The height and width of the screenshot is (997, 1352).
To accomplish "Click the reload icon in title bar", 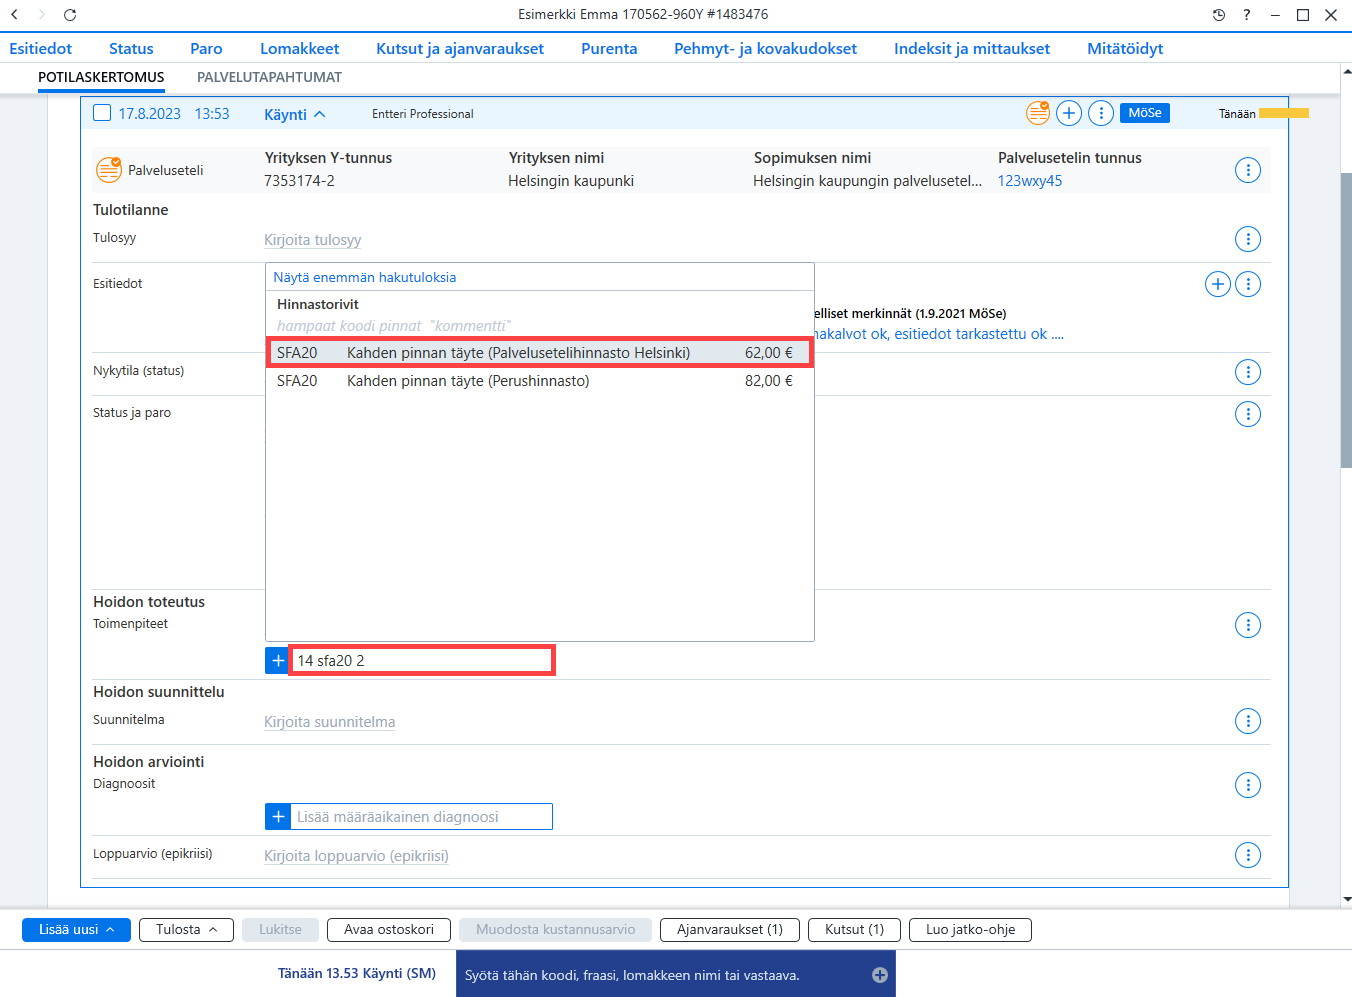I will click(70, 15).
